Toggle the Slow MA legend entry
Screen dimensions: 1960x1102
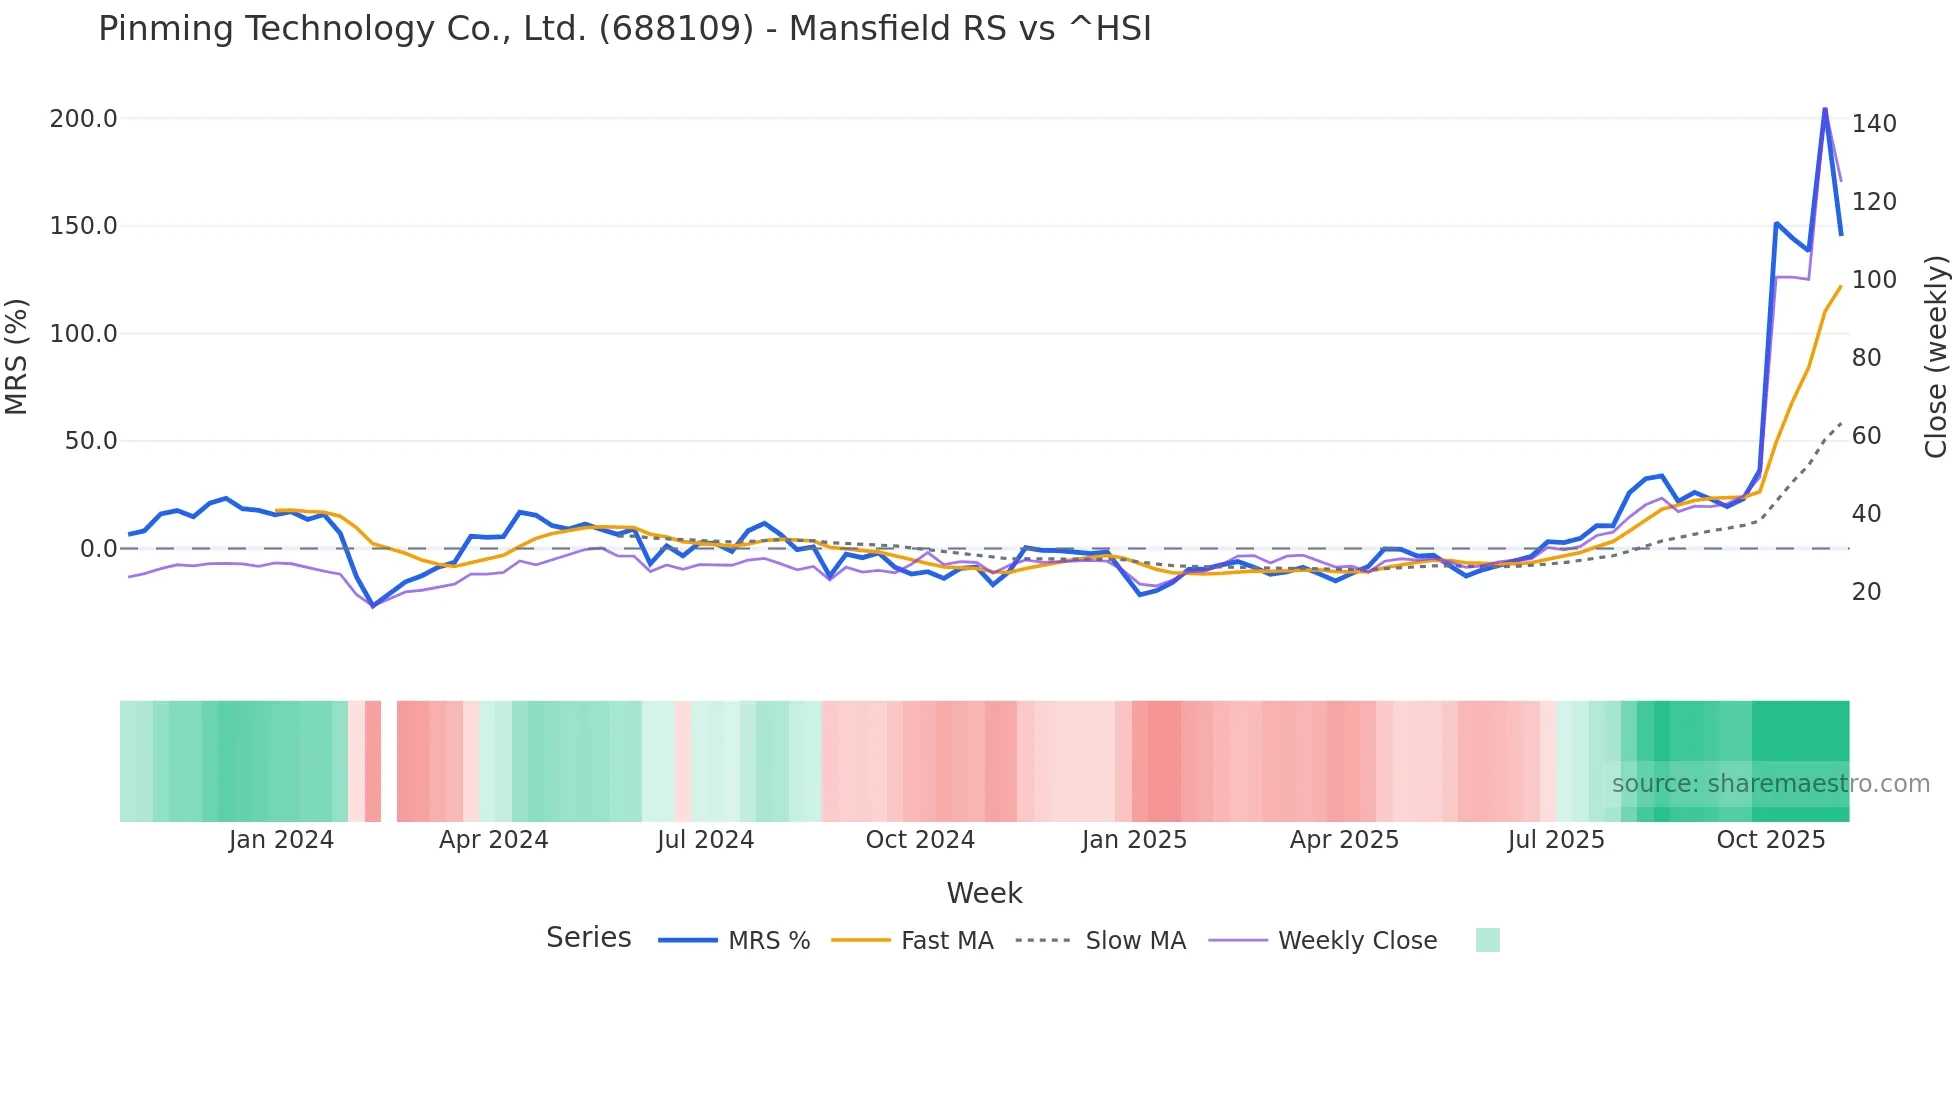point(1100,941)
